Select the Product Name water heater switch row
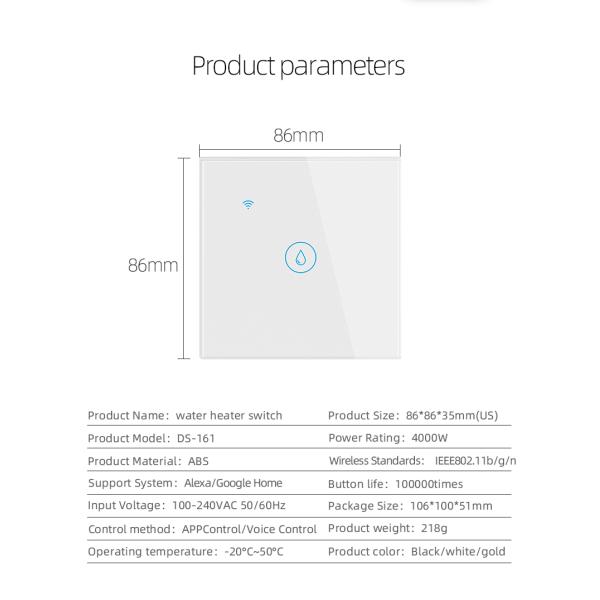Screen dimensions: 600x600 click(185, 415)
